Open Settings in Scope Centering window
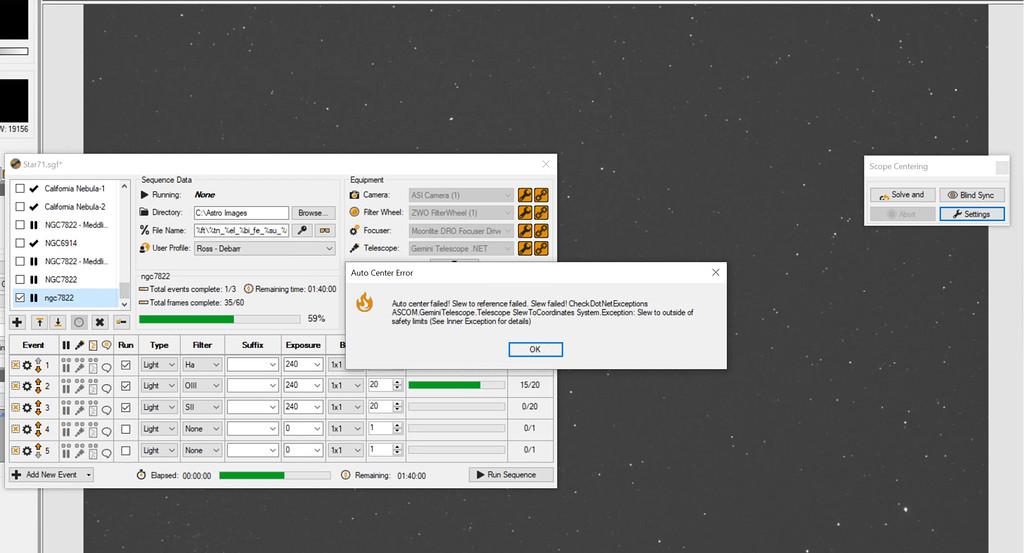The height and width of the screenshot is (553, 1024). tap(972, 213)
